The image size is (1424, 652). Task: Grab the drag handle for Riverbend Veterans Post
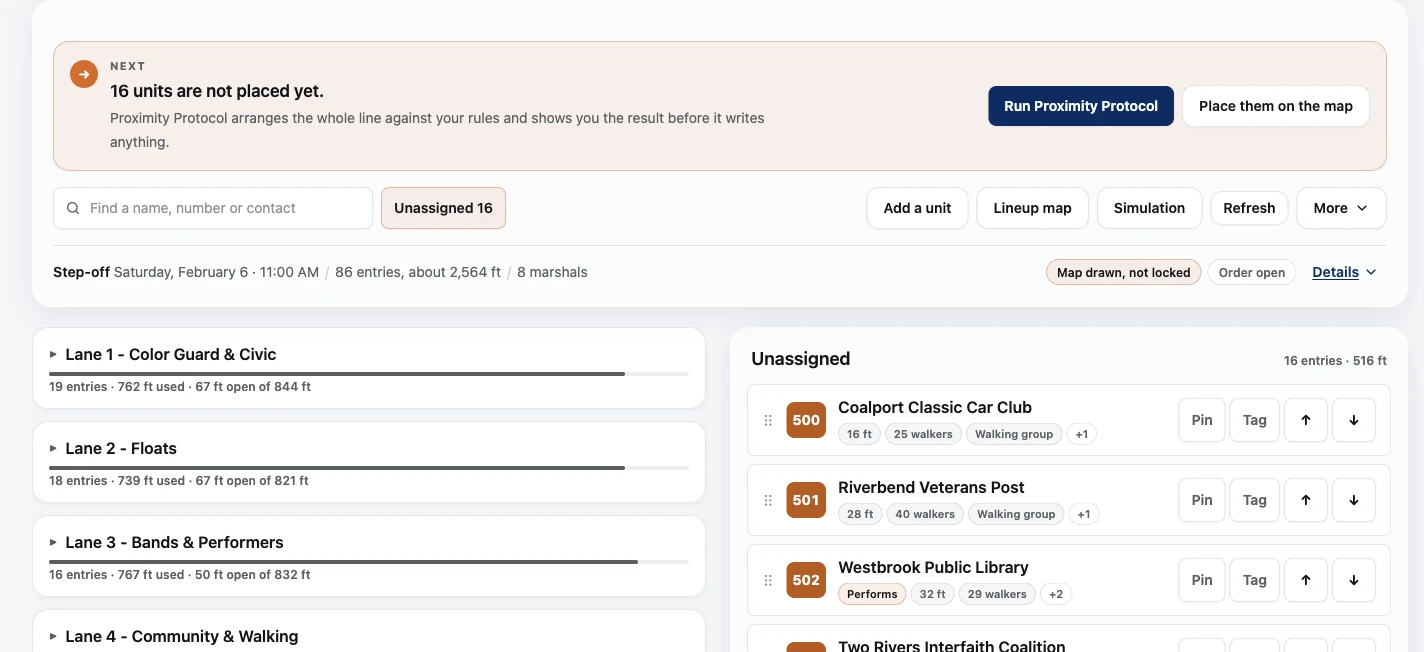pyautogui.click(x=768, y=500)
